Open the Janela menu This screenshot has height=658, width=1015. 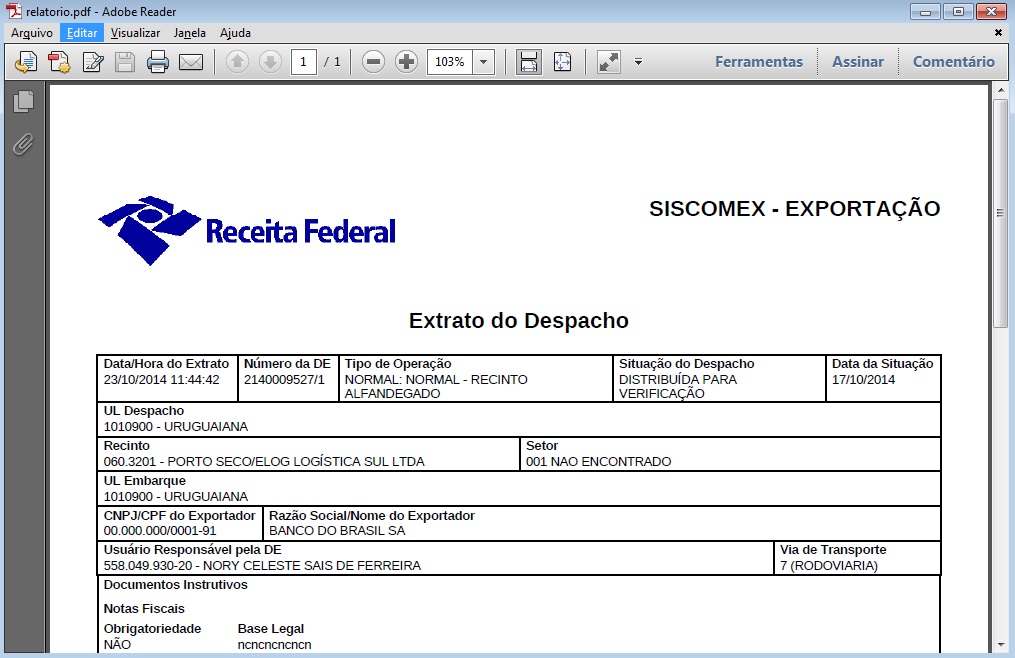pyautogui.click(x=190, y=33)
